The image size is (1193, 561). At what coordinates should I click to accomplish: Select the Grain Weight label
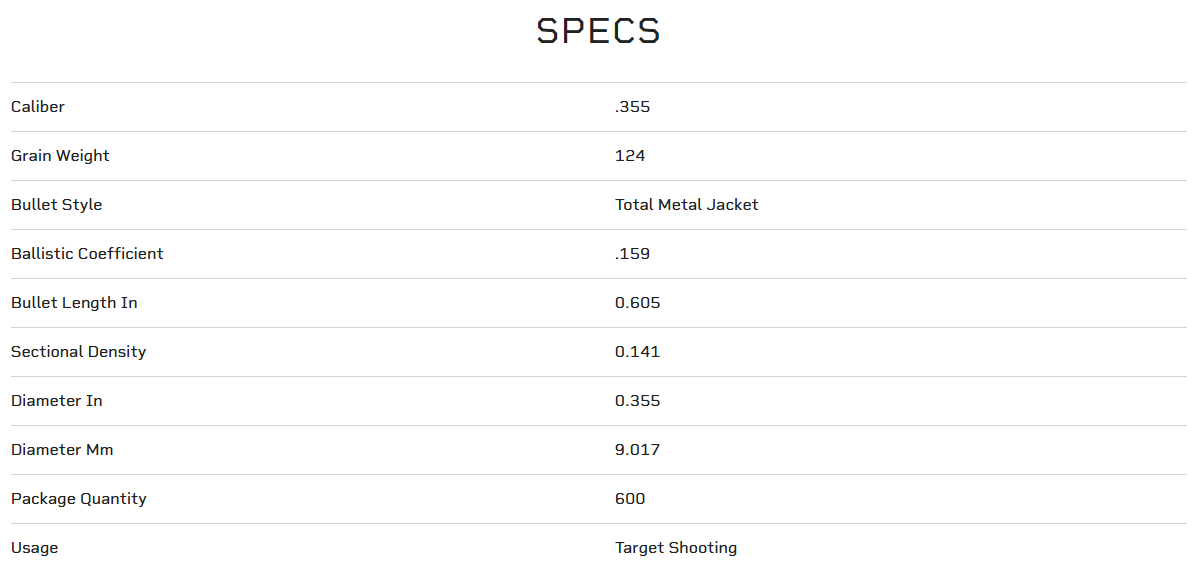60,156
